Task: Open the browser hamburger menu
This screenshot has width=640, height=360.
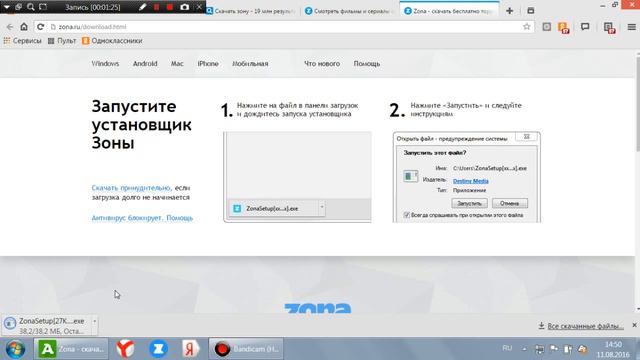Action: click(x=631, y=27)
